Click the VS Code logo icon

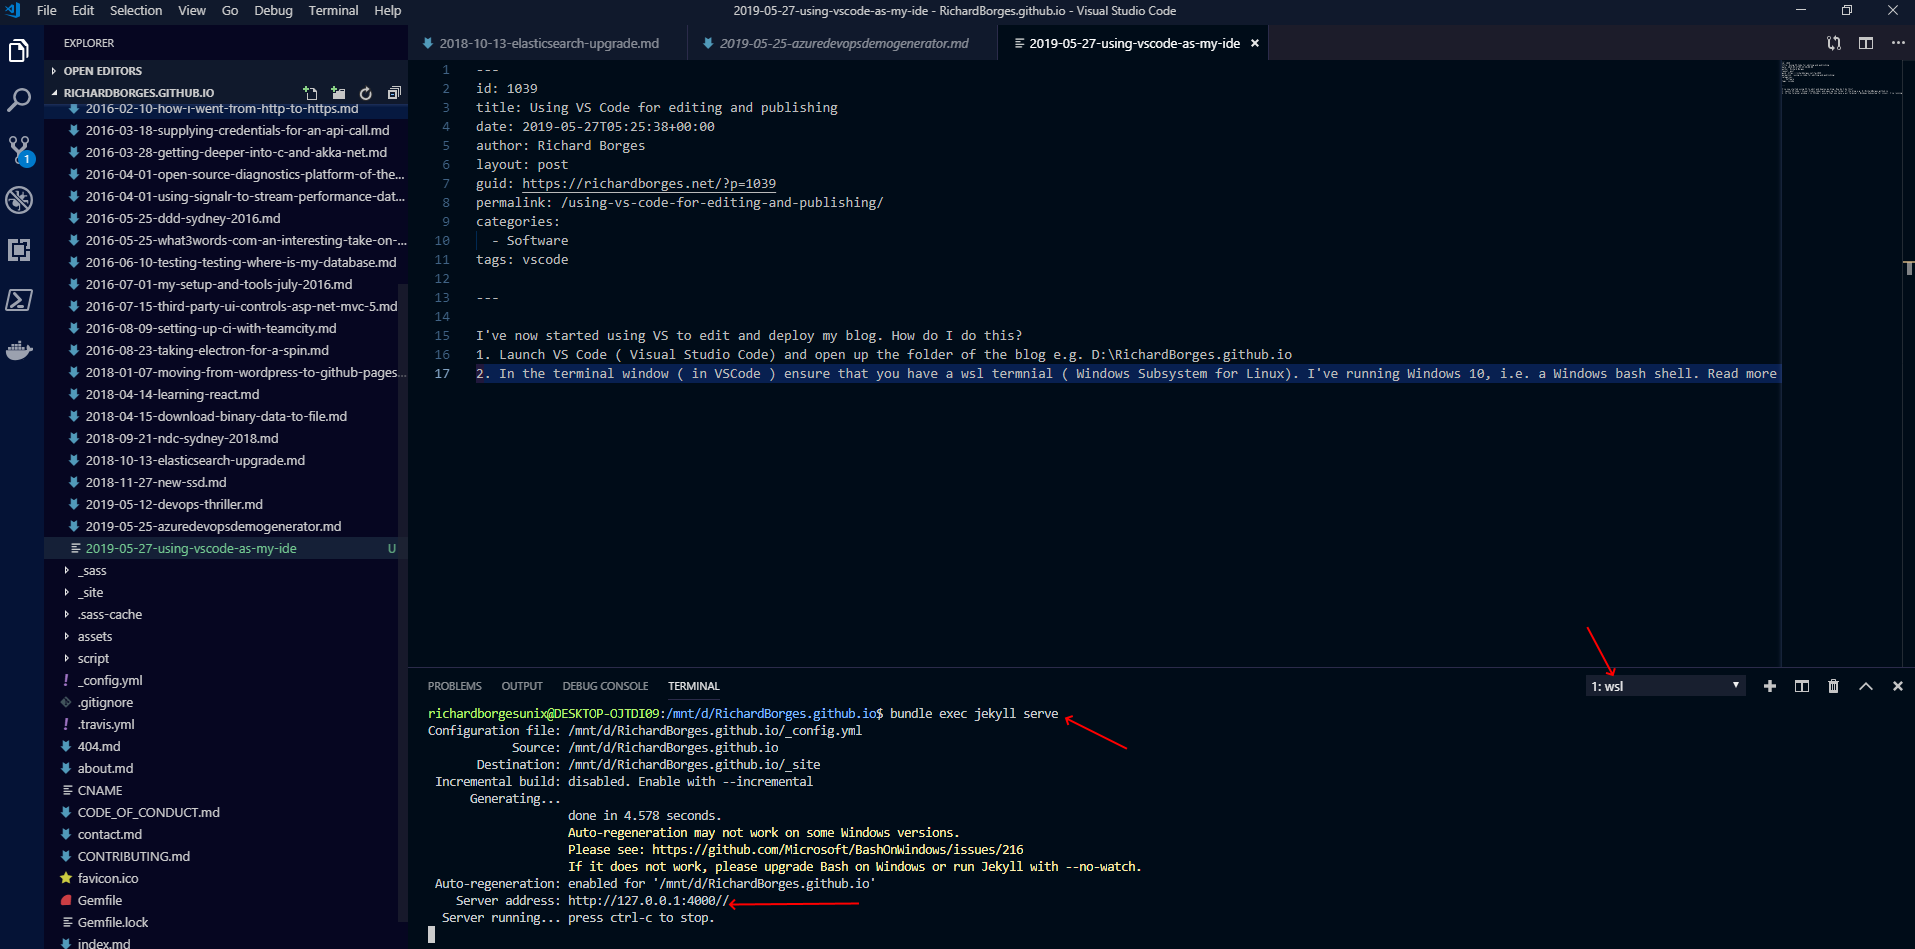point(13,10)
